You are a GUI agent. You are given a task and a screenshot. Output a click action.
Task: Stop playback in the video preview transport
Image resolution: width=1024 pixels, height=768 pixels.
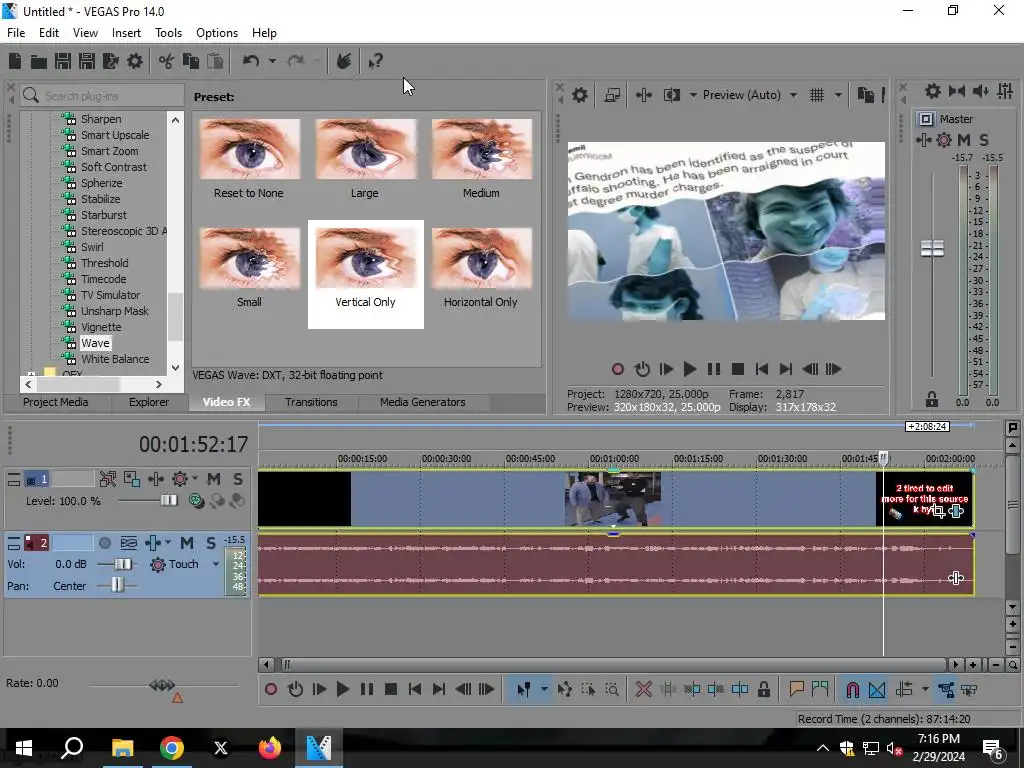[738, 369]
